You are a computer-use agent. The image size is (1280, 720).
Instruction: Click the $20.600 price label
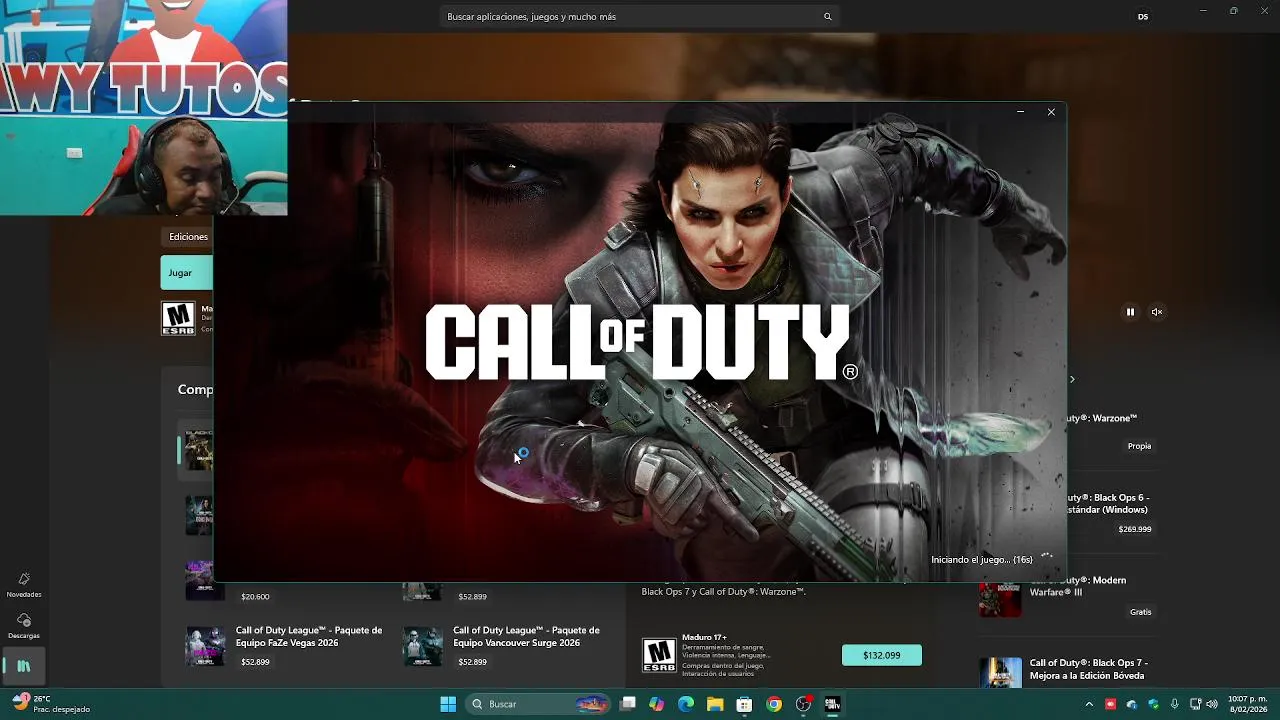255,597
